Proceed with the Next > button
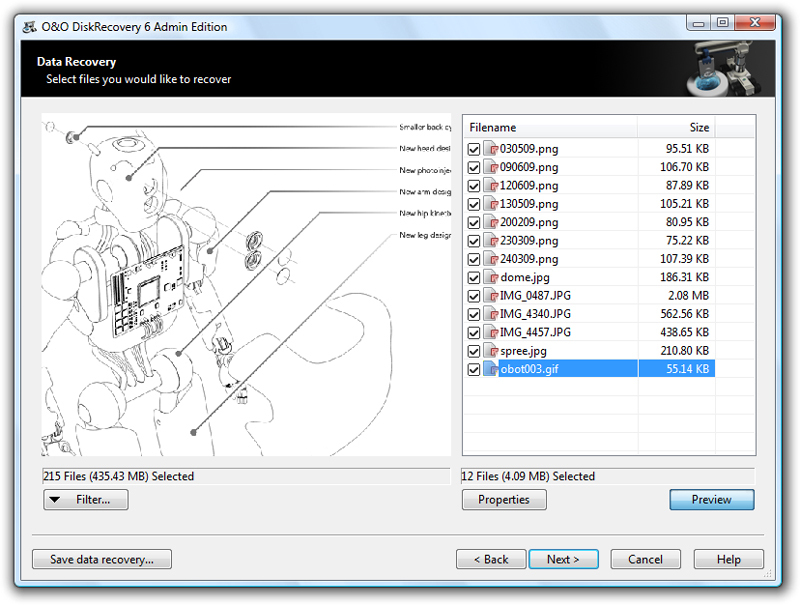This screenshot has height=605, width=800. [x=563, y=560]
